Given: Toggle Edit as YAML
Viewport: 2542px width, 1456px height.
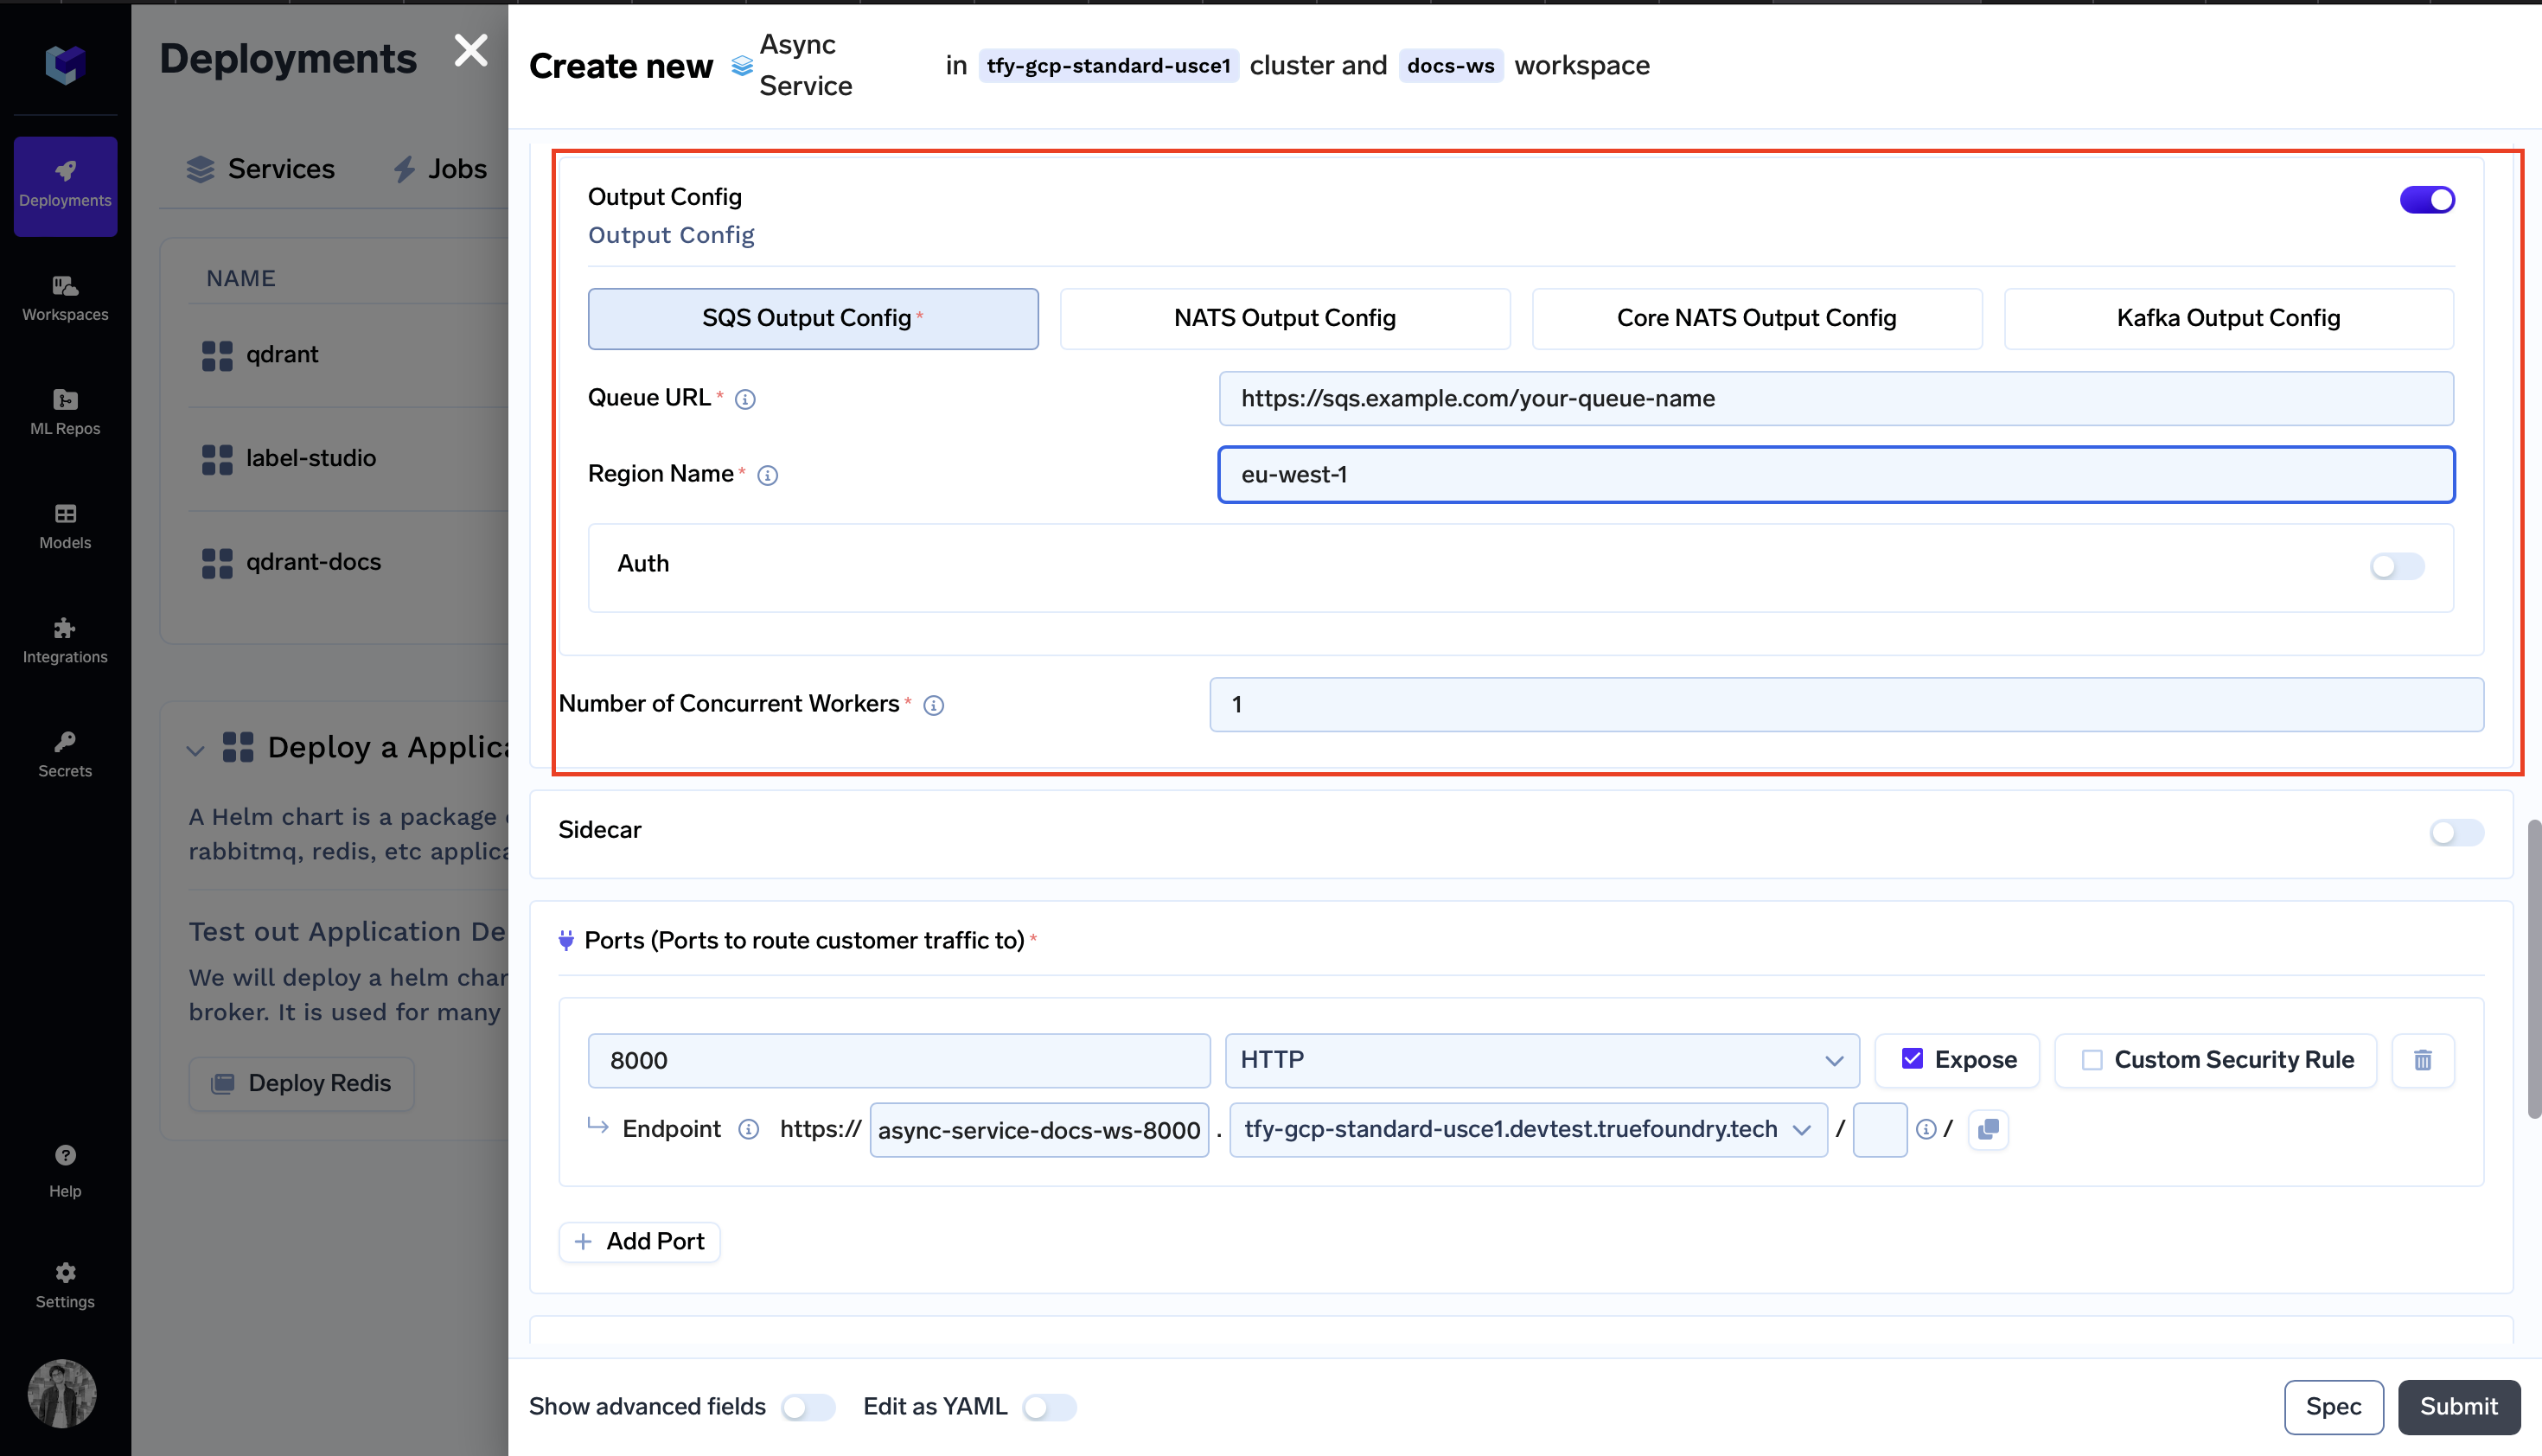Looking at the screenshot, I should pos(1049,1407).
